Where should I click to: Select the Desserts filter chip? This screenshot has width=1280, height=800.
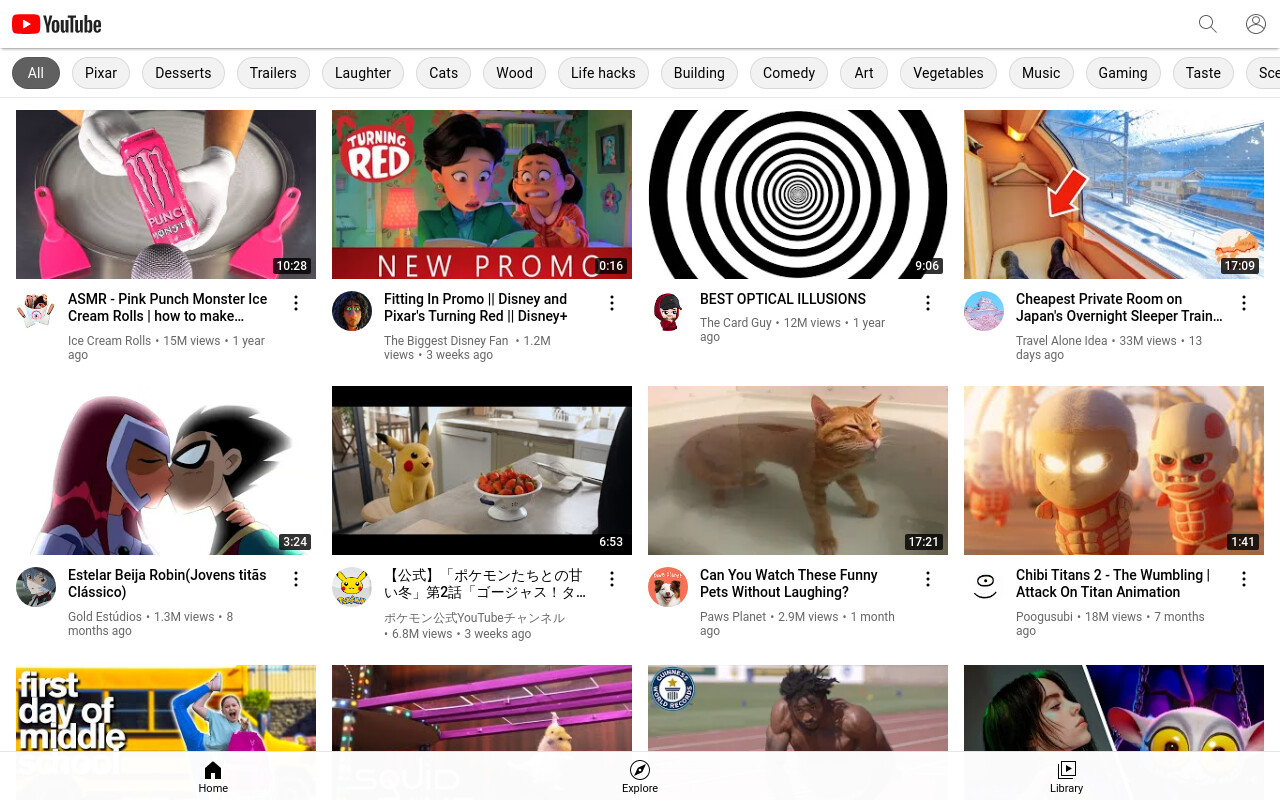tap(183, 73)
